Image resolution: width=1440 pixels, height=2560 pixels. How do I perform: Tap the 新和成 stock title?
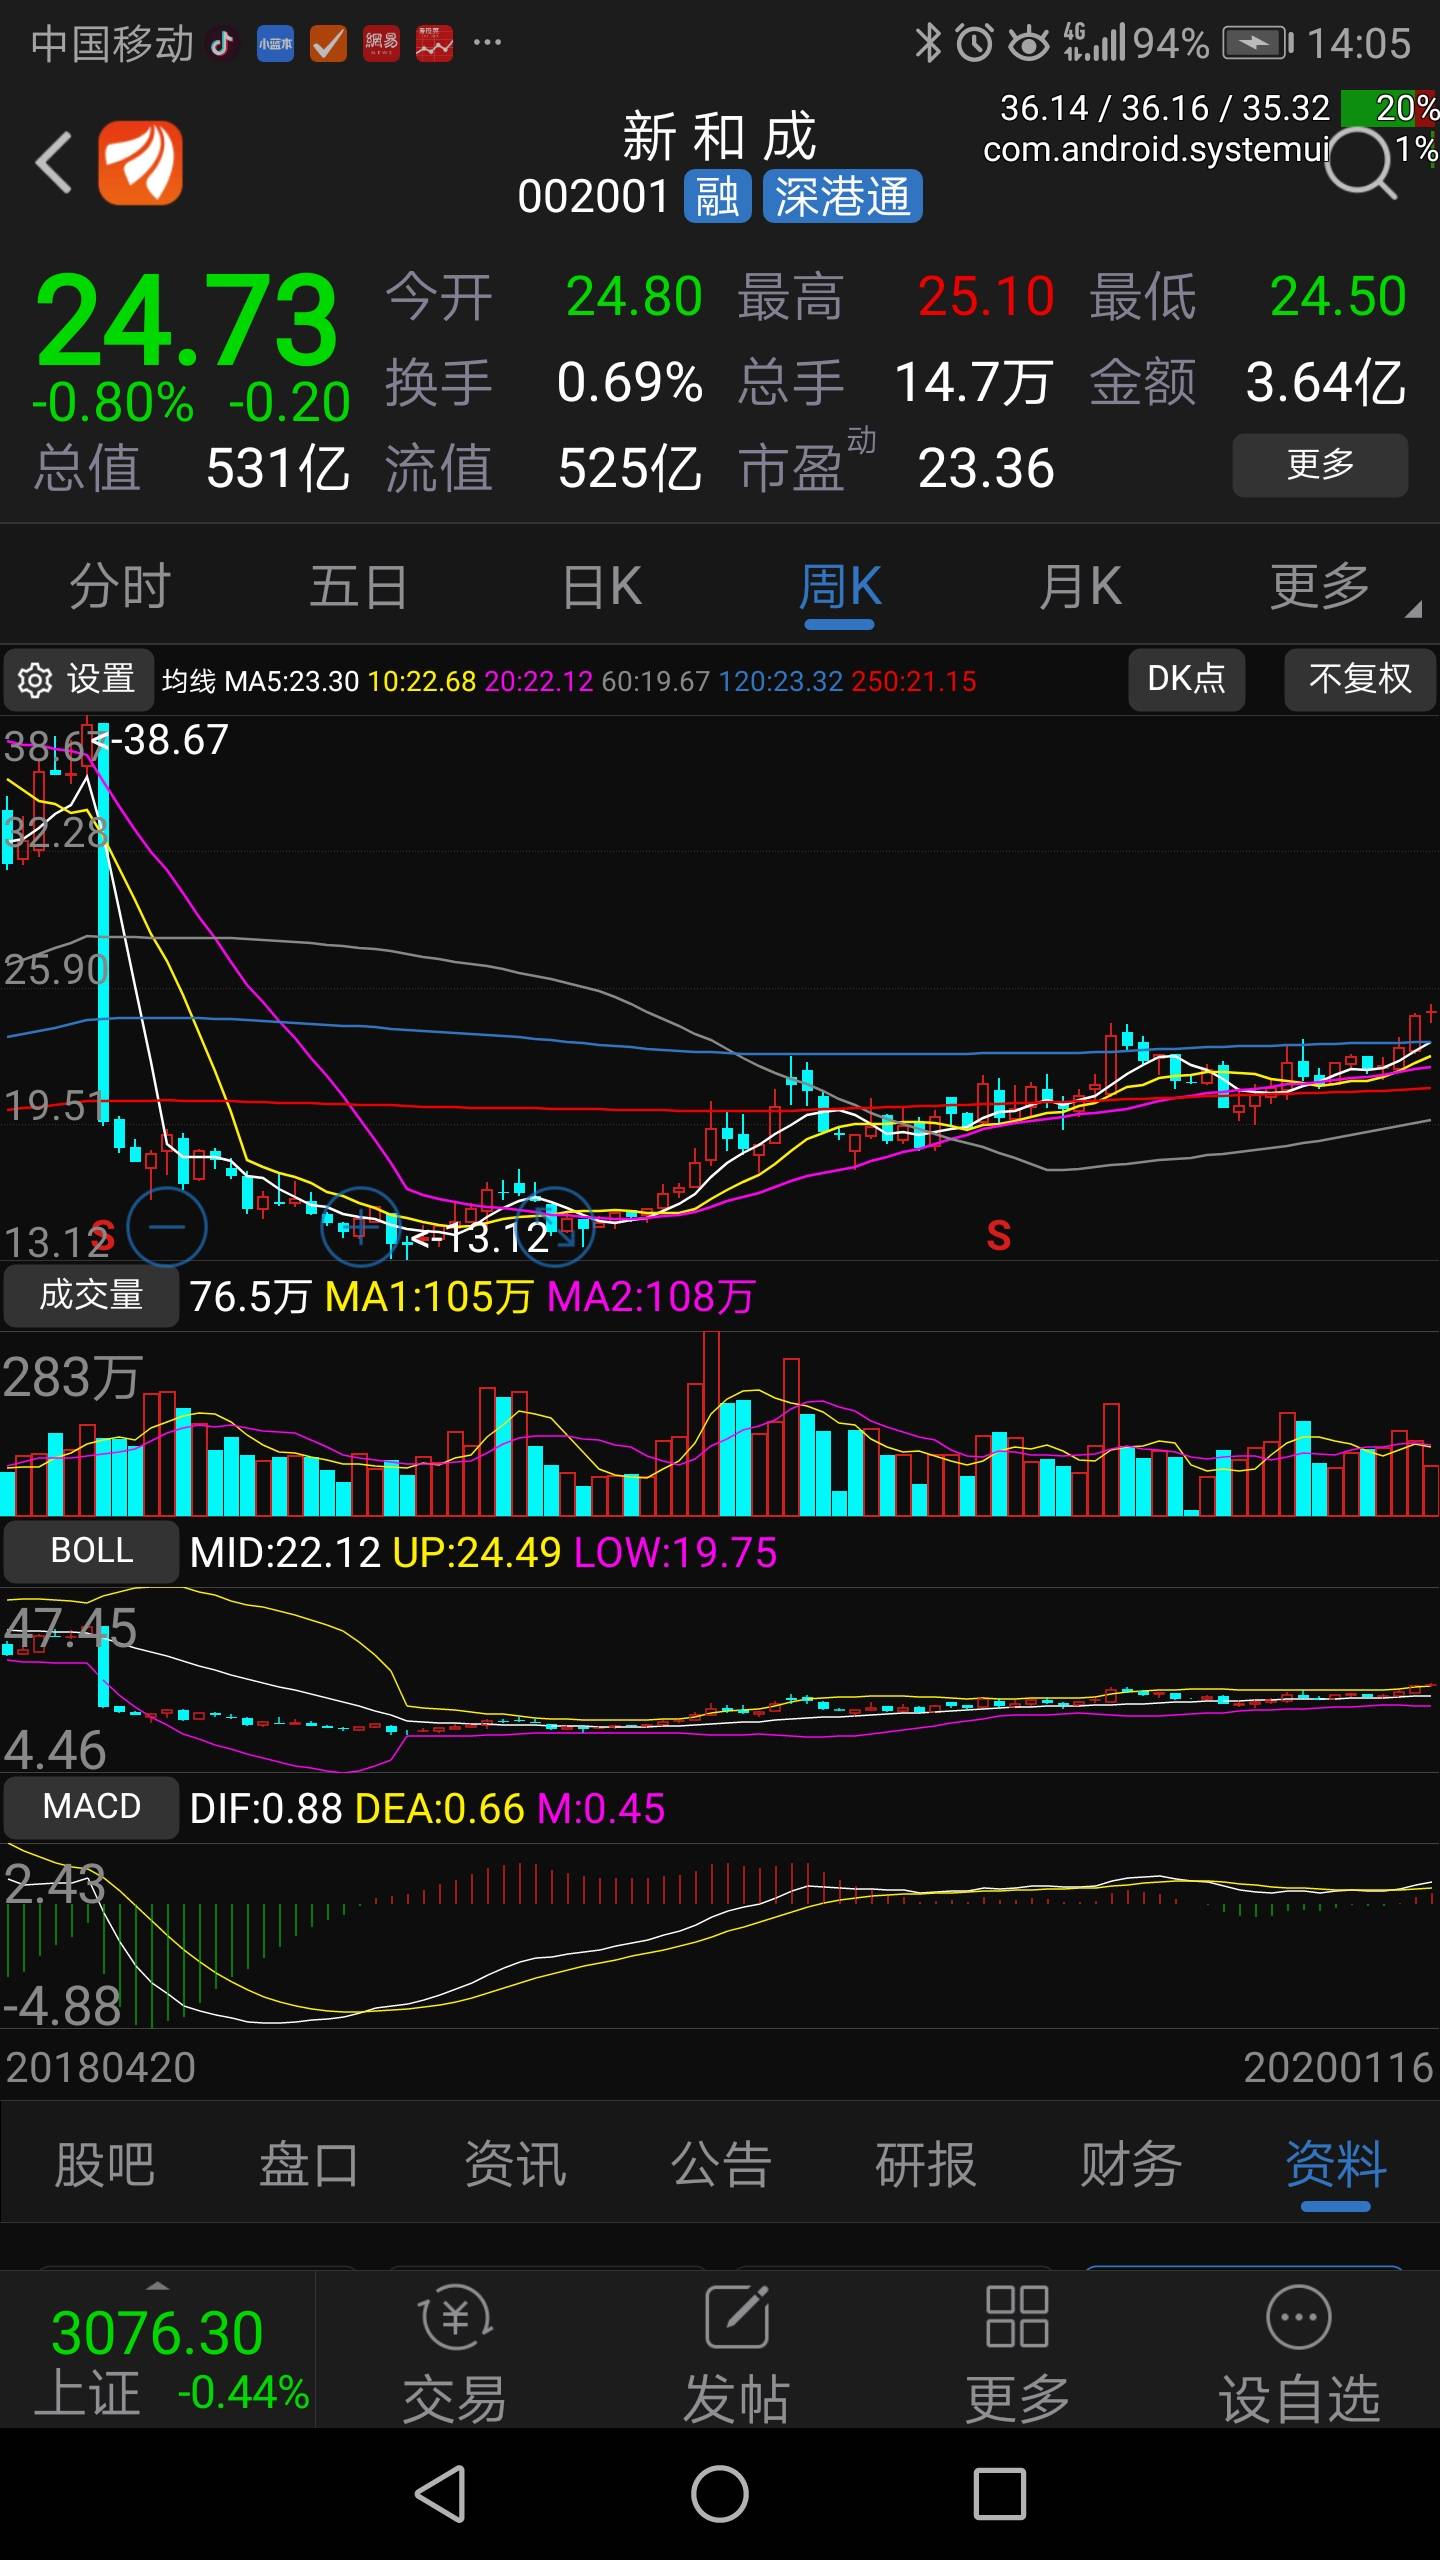pos(720,137)
